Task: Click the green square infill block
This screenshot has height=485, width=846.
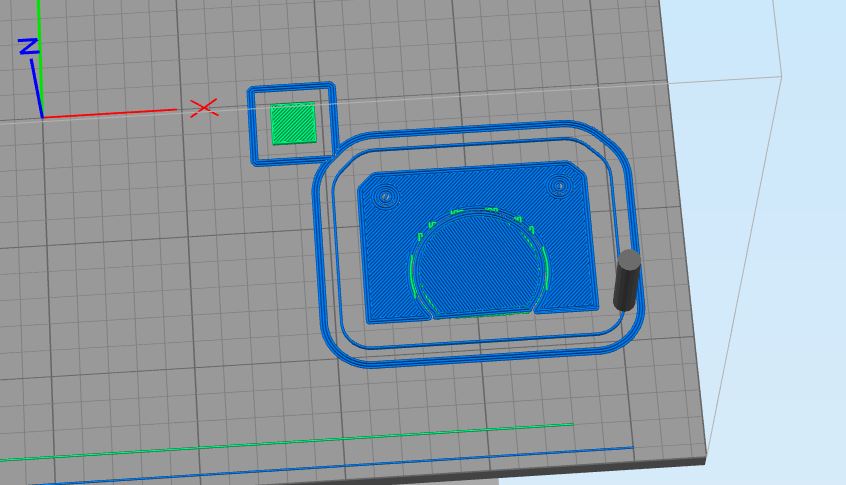Action: pos(293,124)
